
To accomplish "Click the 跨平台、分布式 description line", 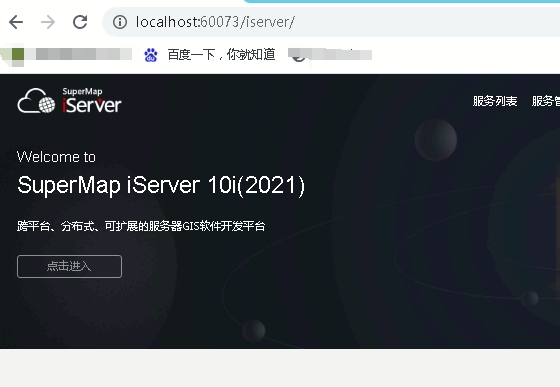I will (x=141, y=226).
